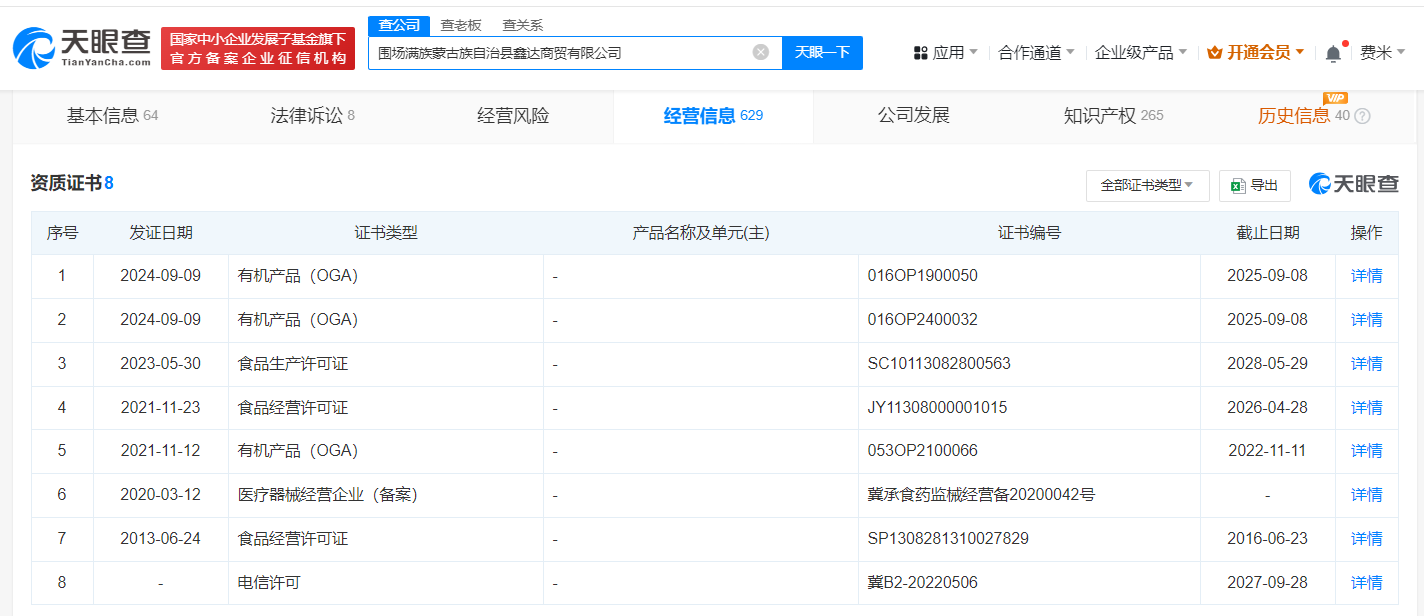The width and height of the screenshot is (1424, 616).
Task: Open 详情 for certificate JY11308000001015
Action: pyautogui.click(x=1366, y=408)
